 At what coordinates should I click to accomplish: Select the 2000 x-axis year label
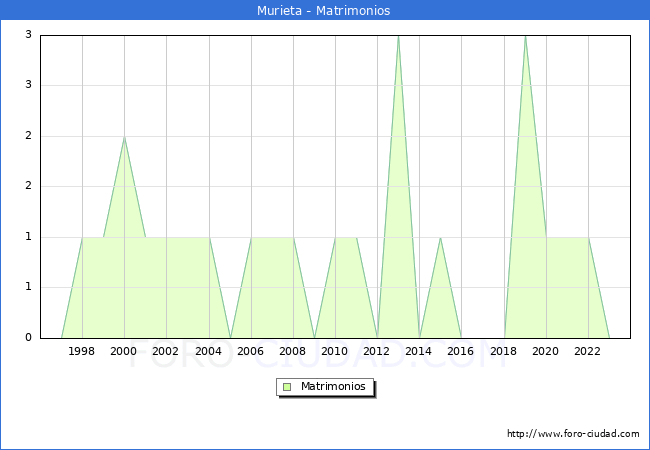124,351
